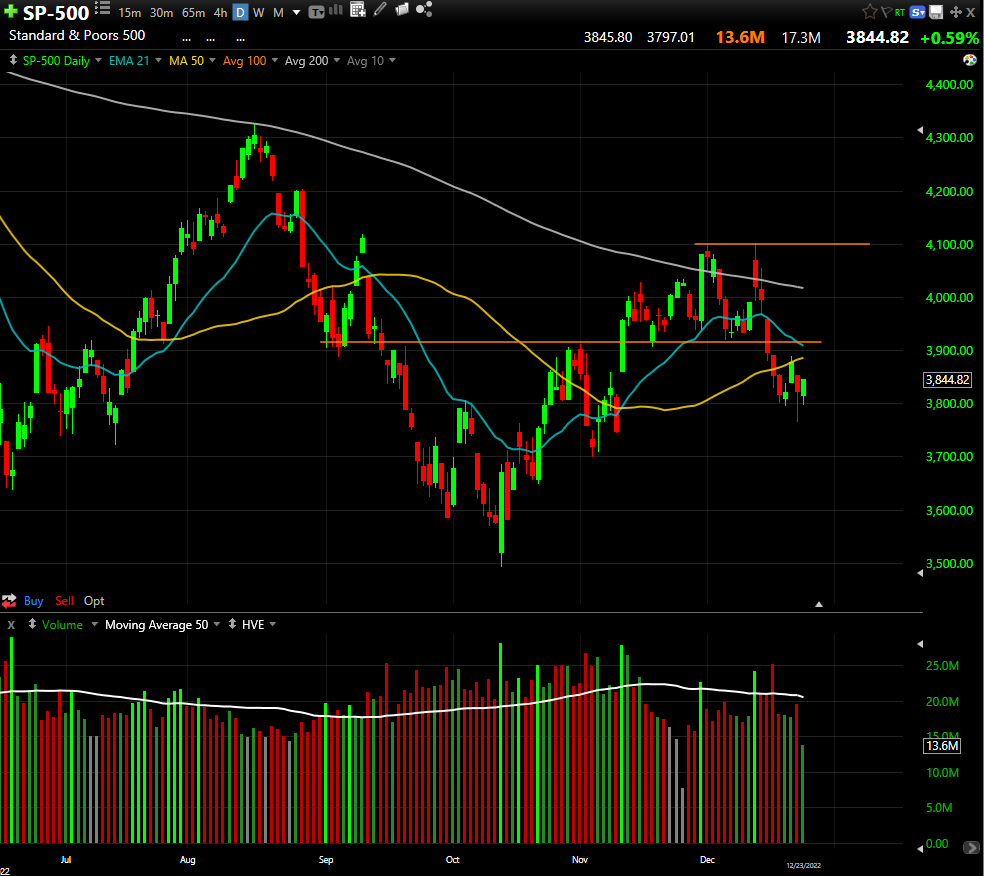Viewport: 984px width, 876px height.
Task: Click the +0.59% percent change value
Action: pos(949,38)
